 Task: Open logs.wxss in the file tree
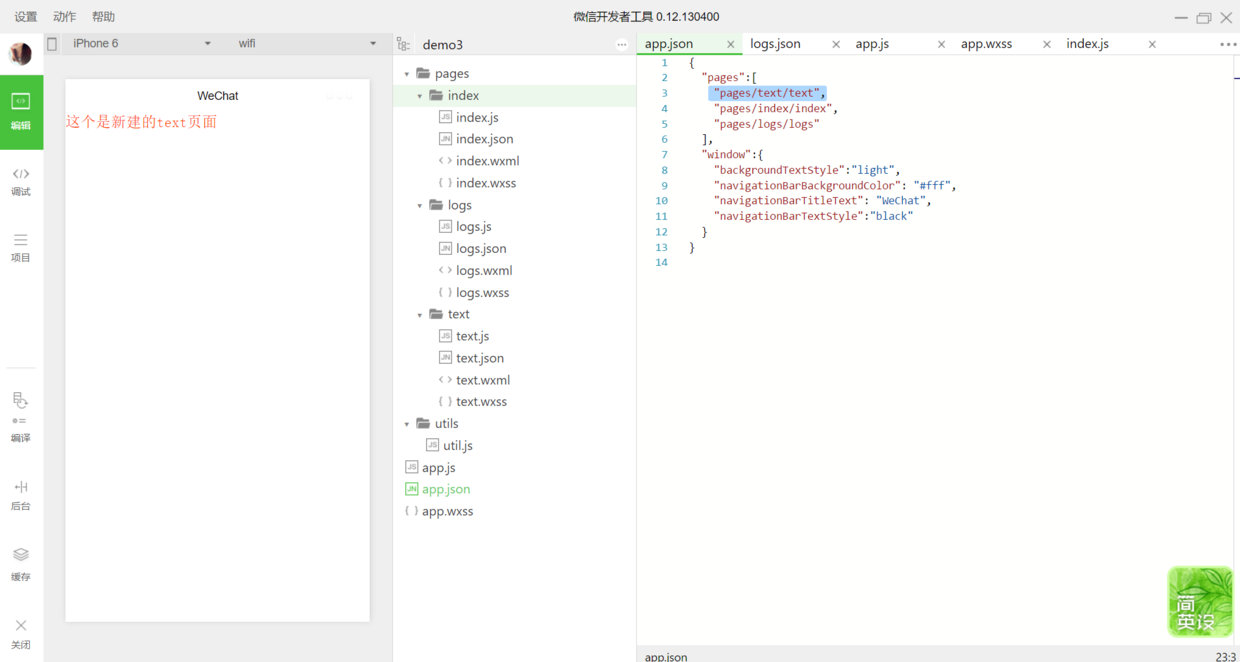pos(483,293)
